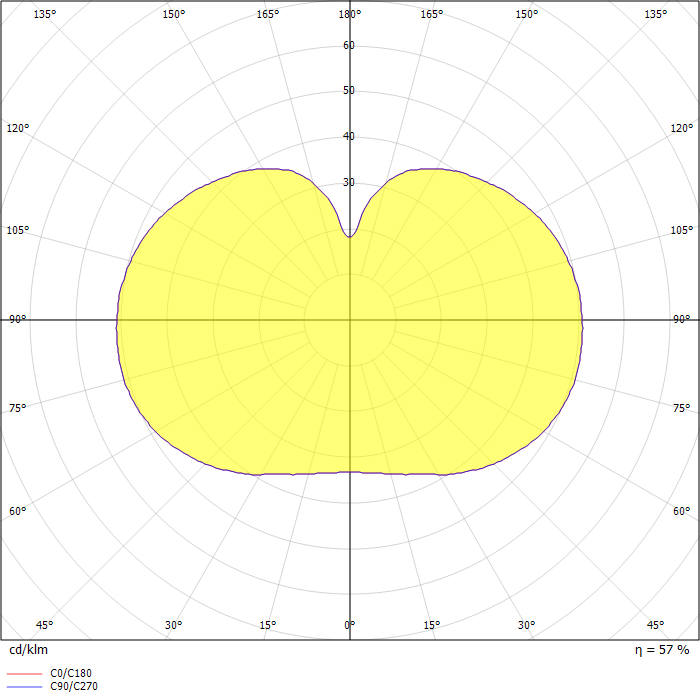Click the cd/klm unit label
700x700 pixels.
pos(29,650)
